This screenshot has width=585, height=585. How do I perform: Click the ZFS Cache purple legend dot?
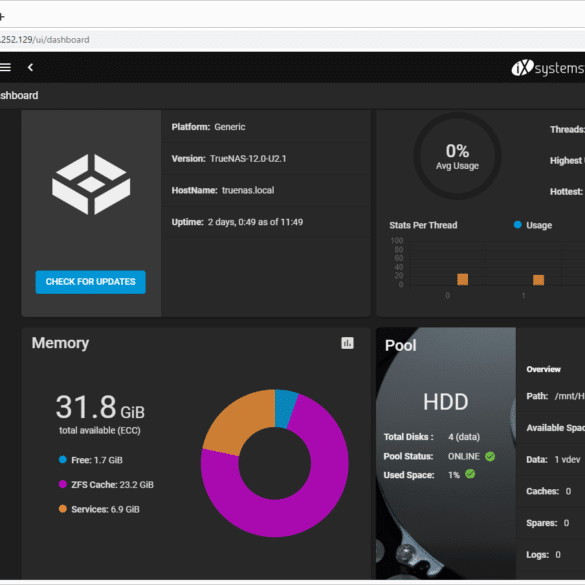click(x=63, y=484)
